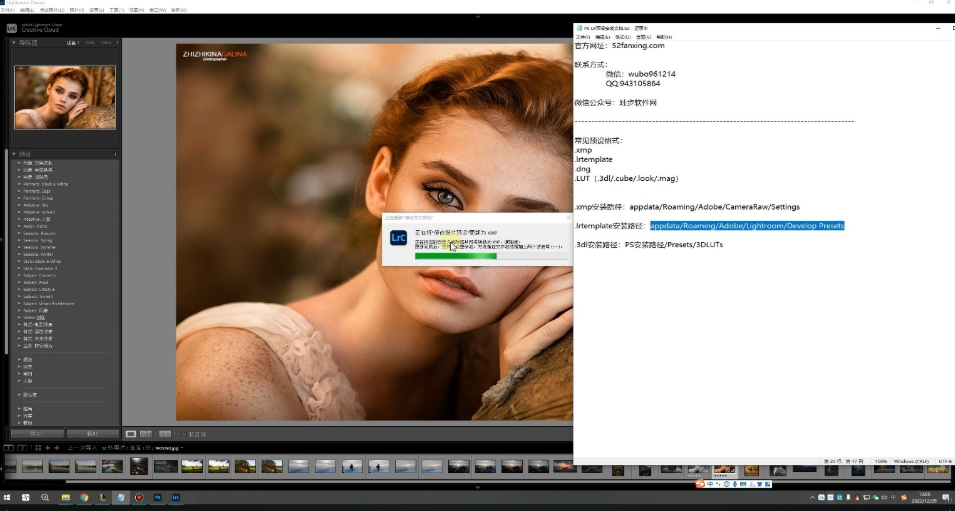Click the Lightroom Classic logo in header

(13, 26)
